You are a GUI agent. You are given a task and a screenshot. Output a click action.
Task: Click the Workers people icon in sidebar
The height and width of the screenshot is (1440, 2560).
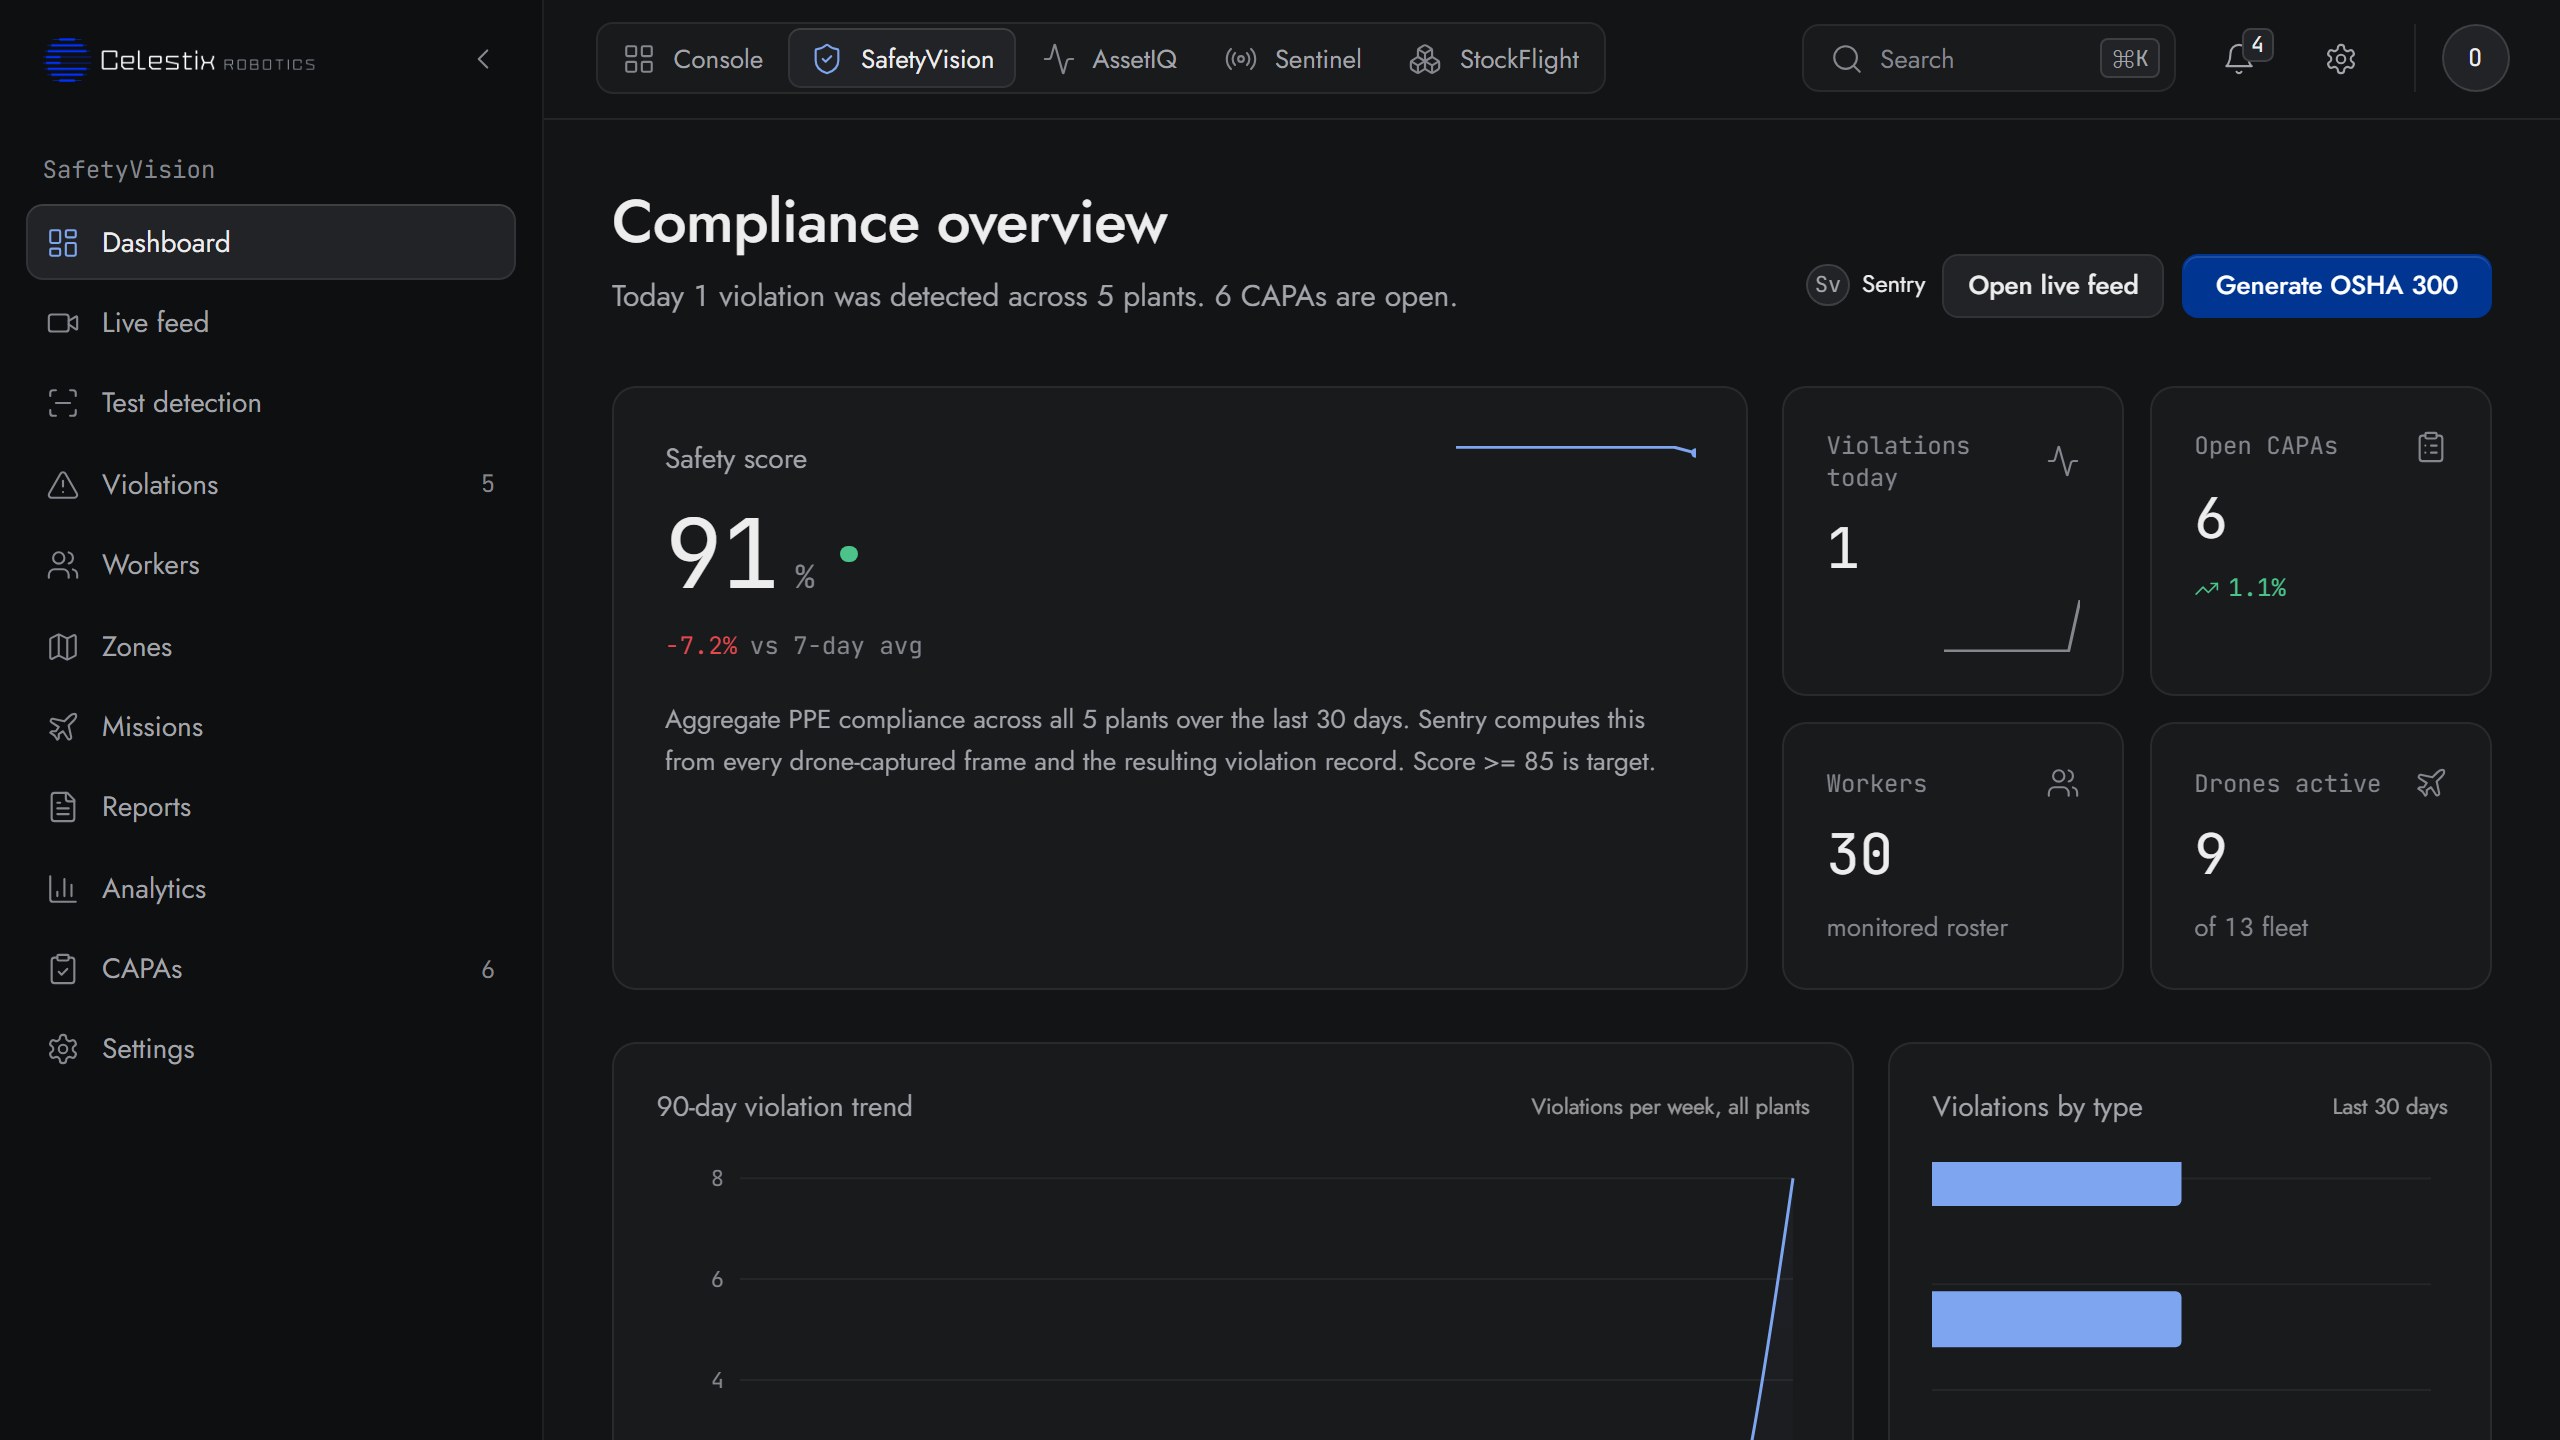pos(63,565)
